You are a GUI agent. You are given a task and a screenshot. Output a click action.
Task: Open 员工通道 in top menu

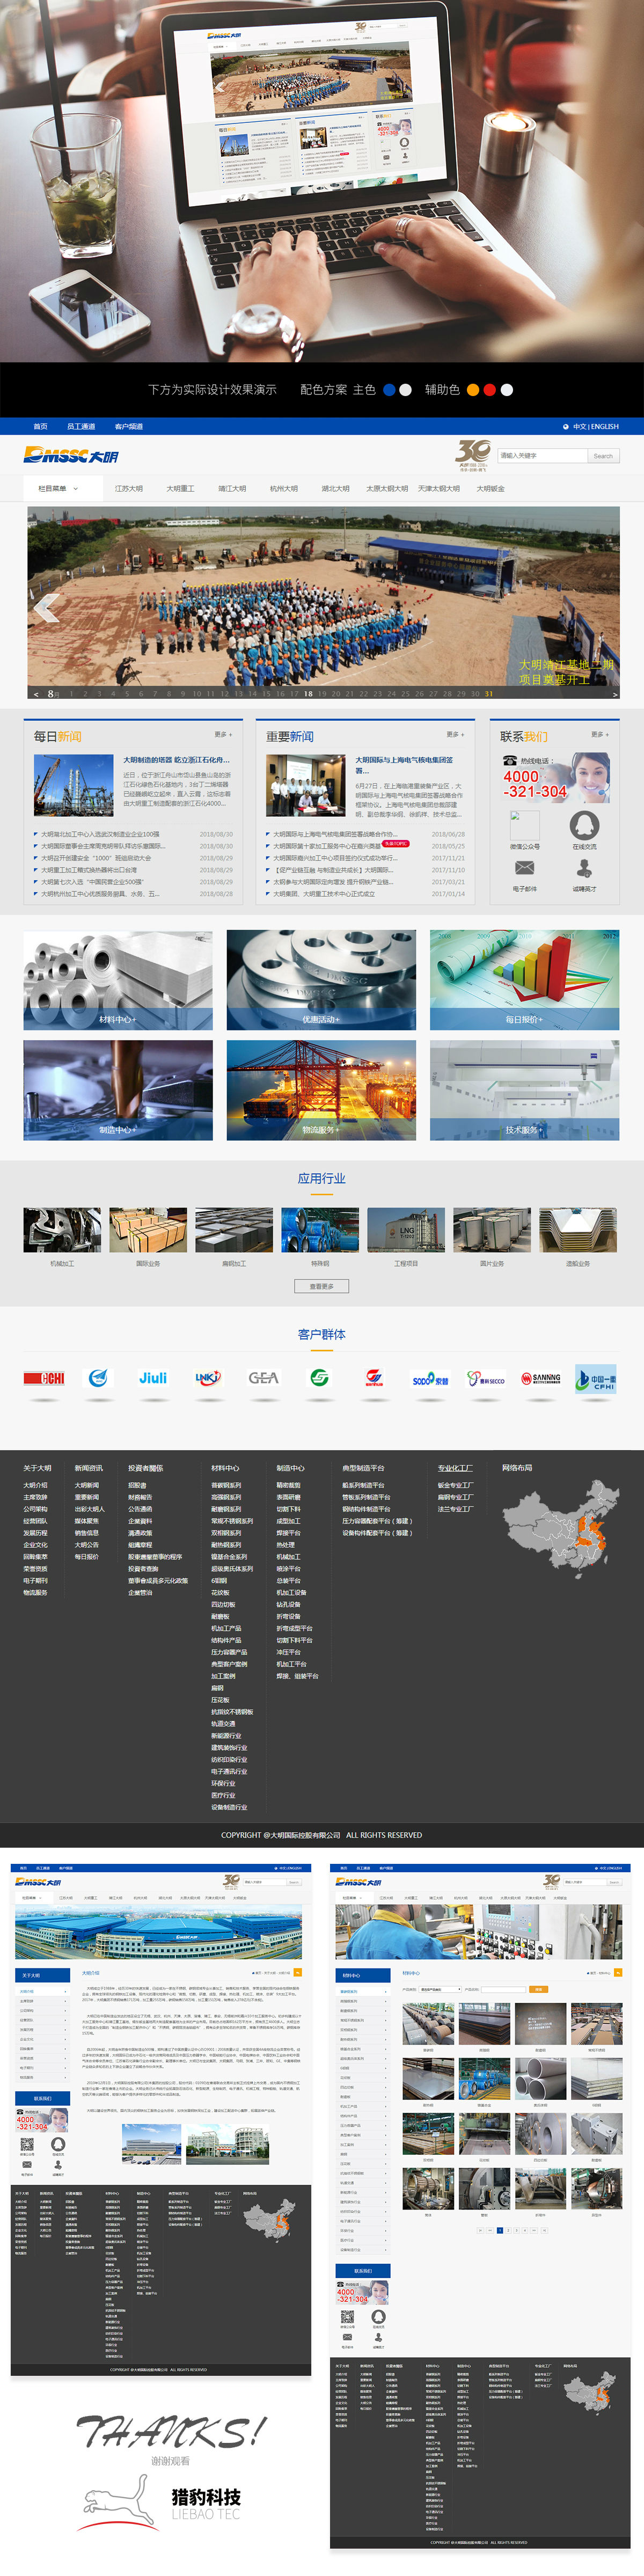point(81,427)
